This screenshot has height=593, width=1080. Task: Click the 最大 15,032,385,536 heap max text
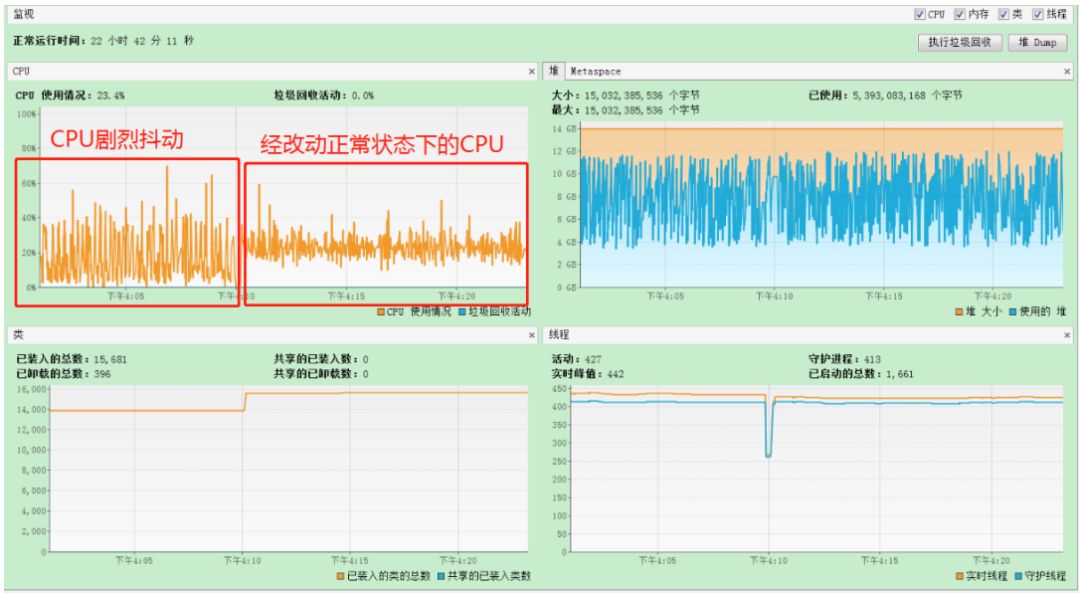click(x=625, y=110)
